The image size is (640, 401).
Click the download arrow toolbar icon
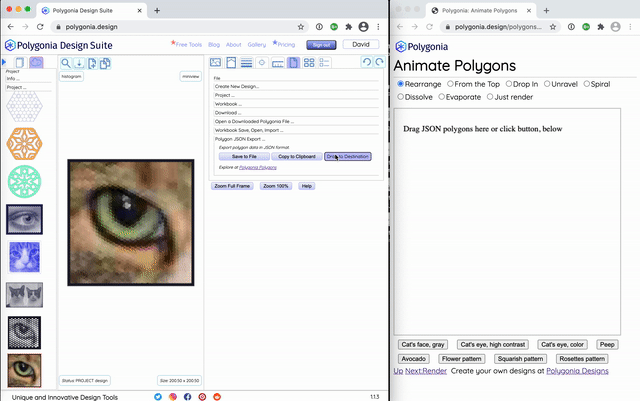[79, 63]
